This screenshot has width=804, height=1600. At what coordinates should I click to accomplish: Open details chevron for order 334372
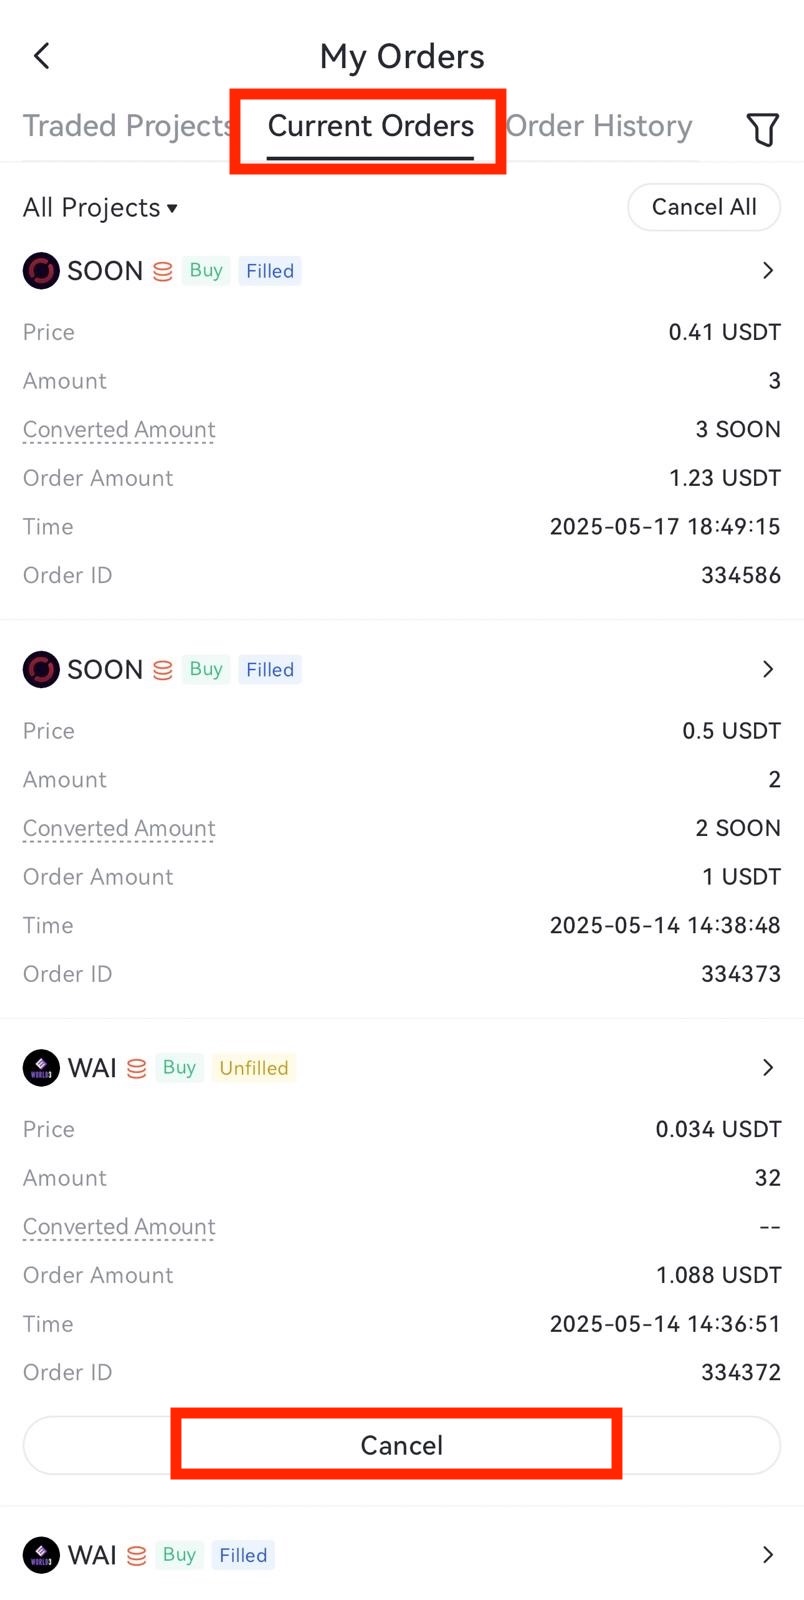pyautogui.click(x=767, y=1068)
